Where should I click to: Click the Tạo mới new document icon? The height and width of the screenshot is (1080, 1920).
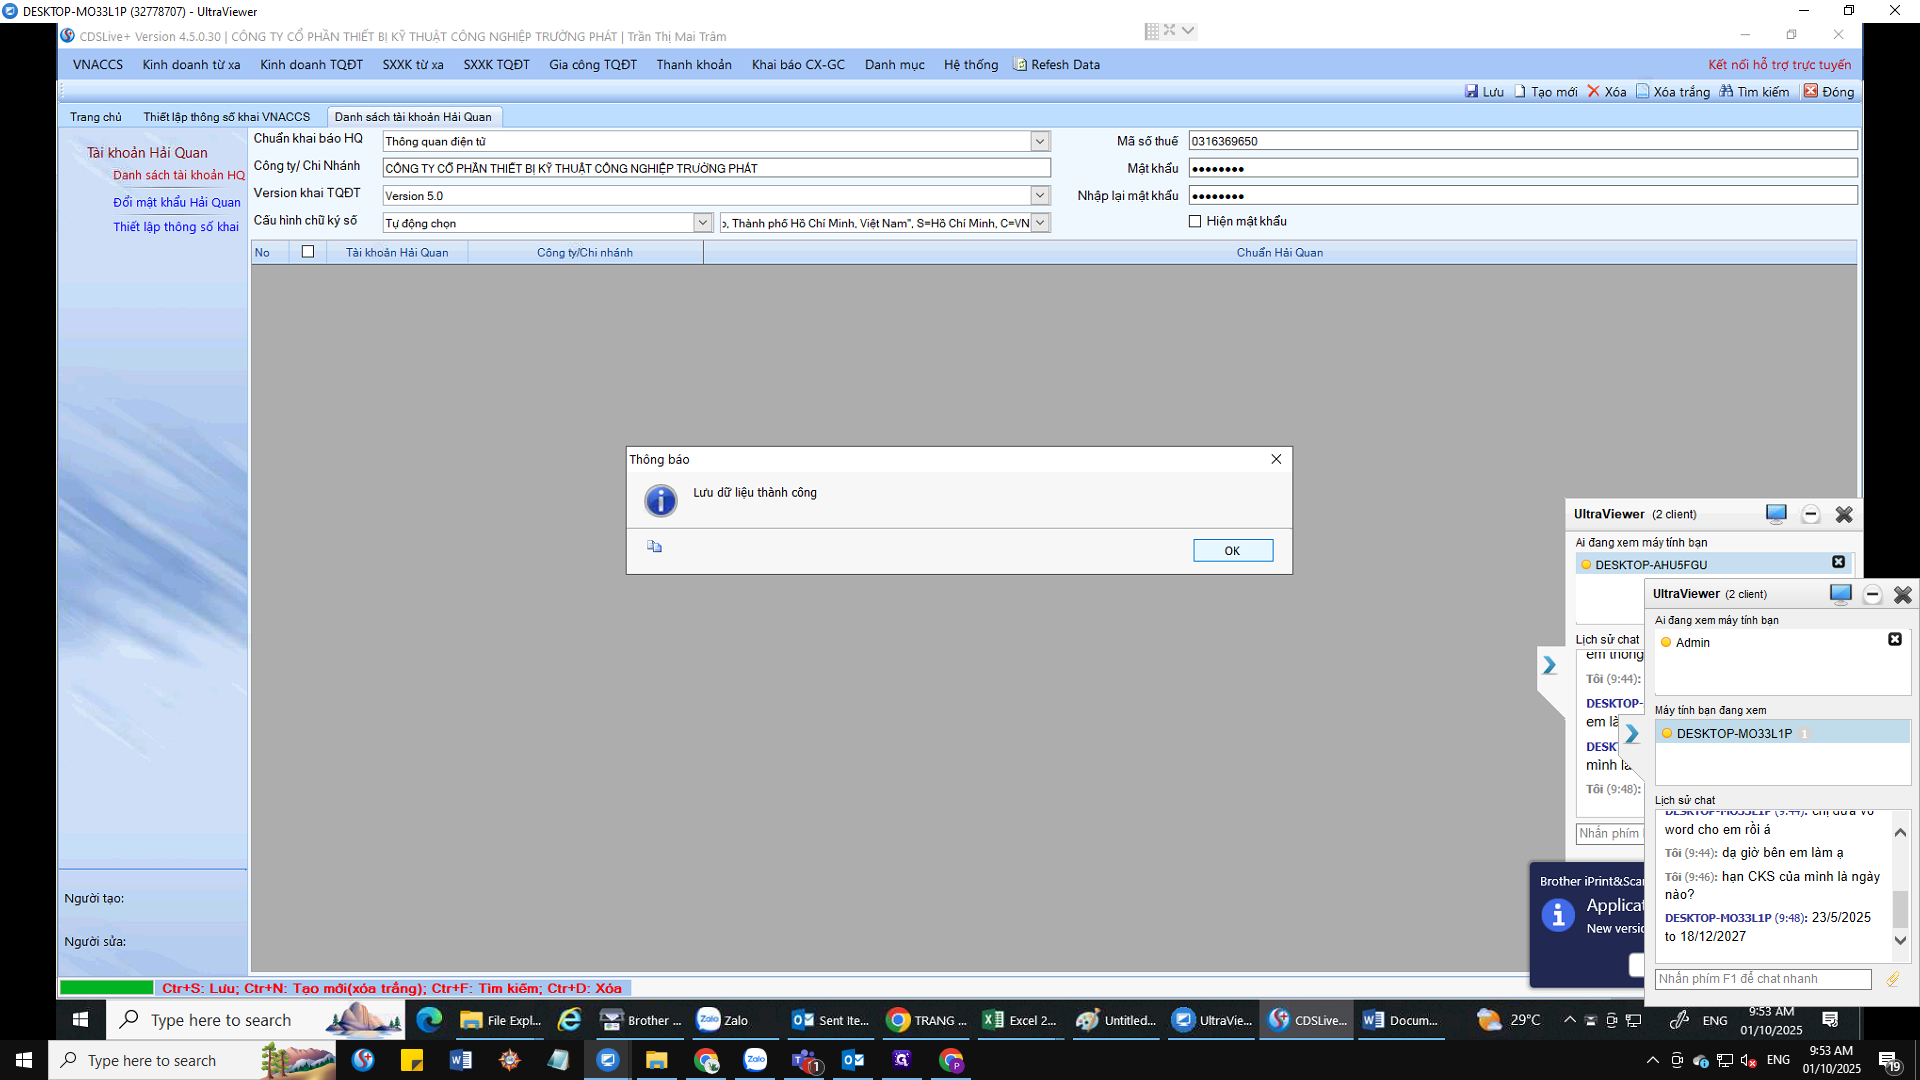pyautogui.click(x=1520, y=91)
